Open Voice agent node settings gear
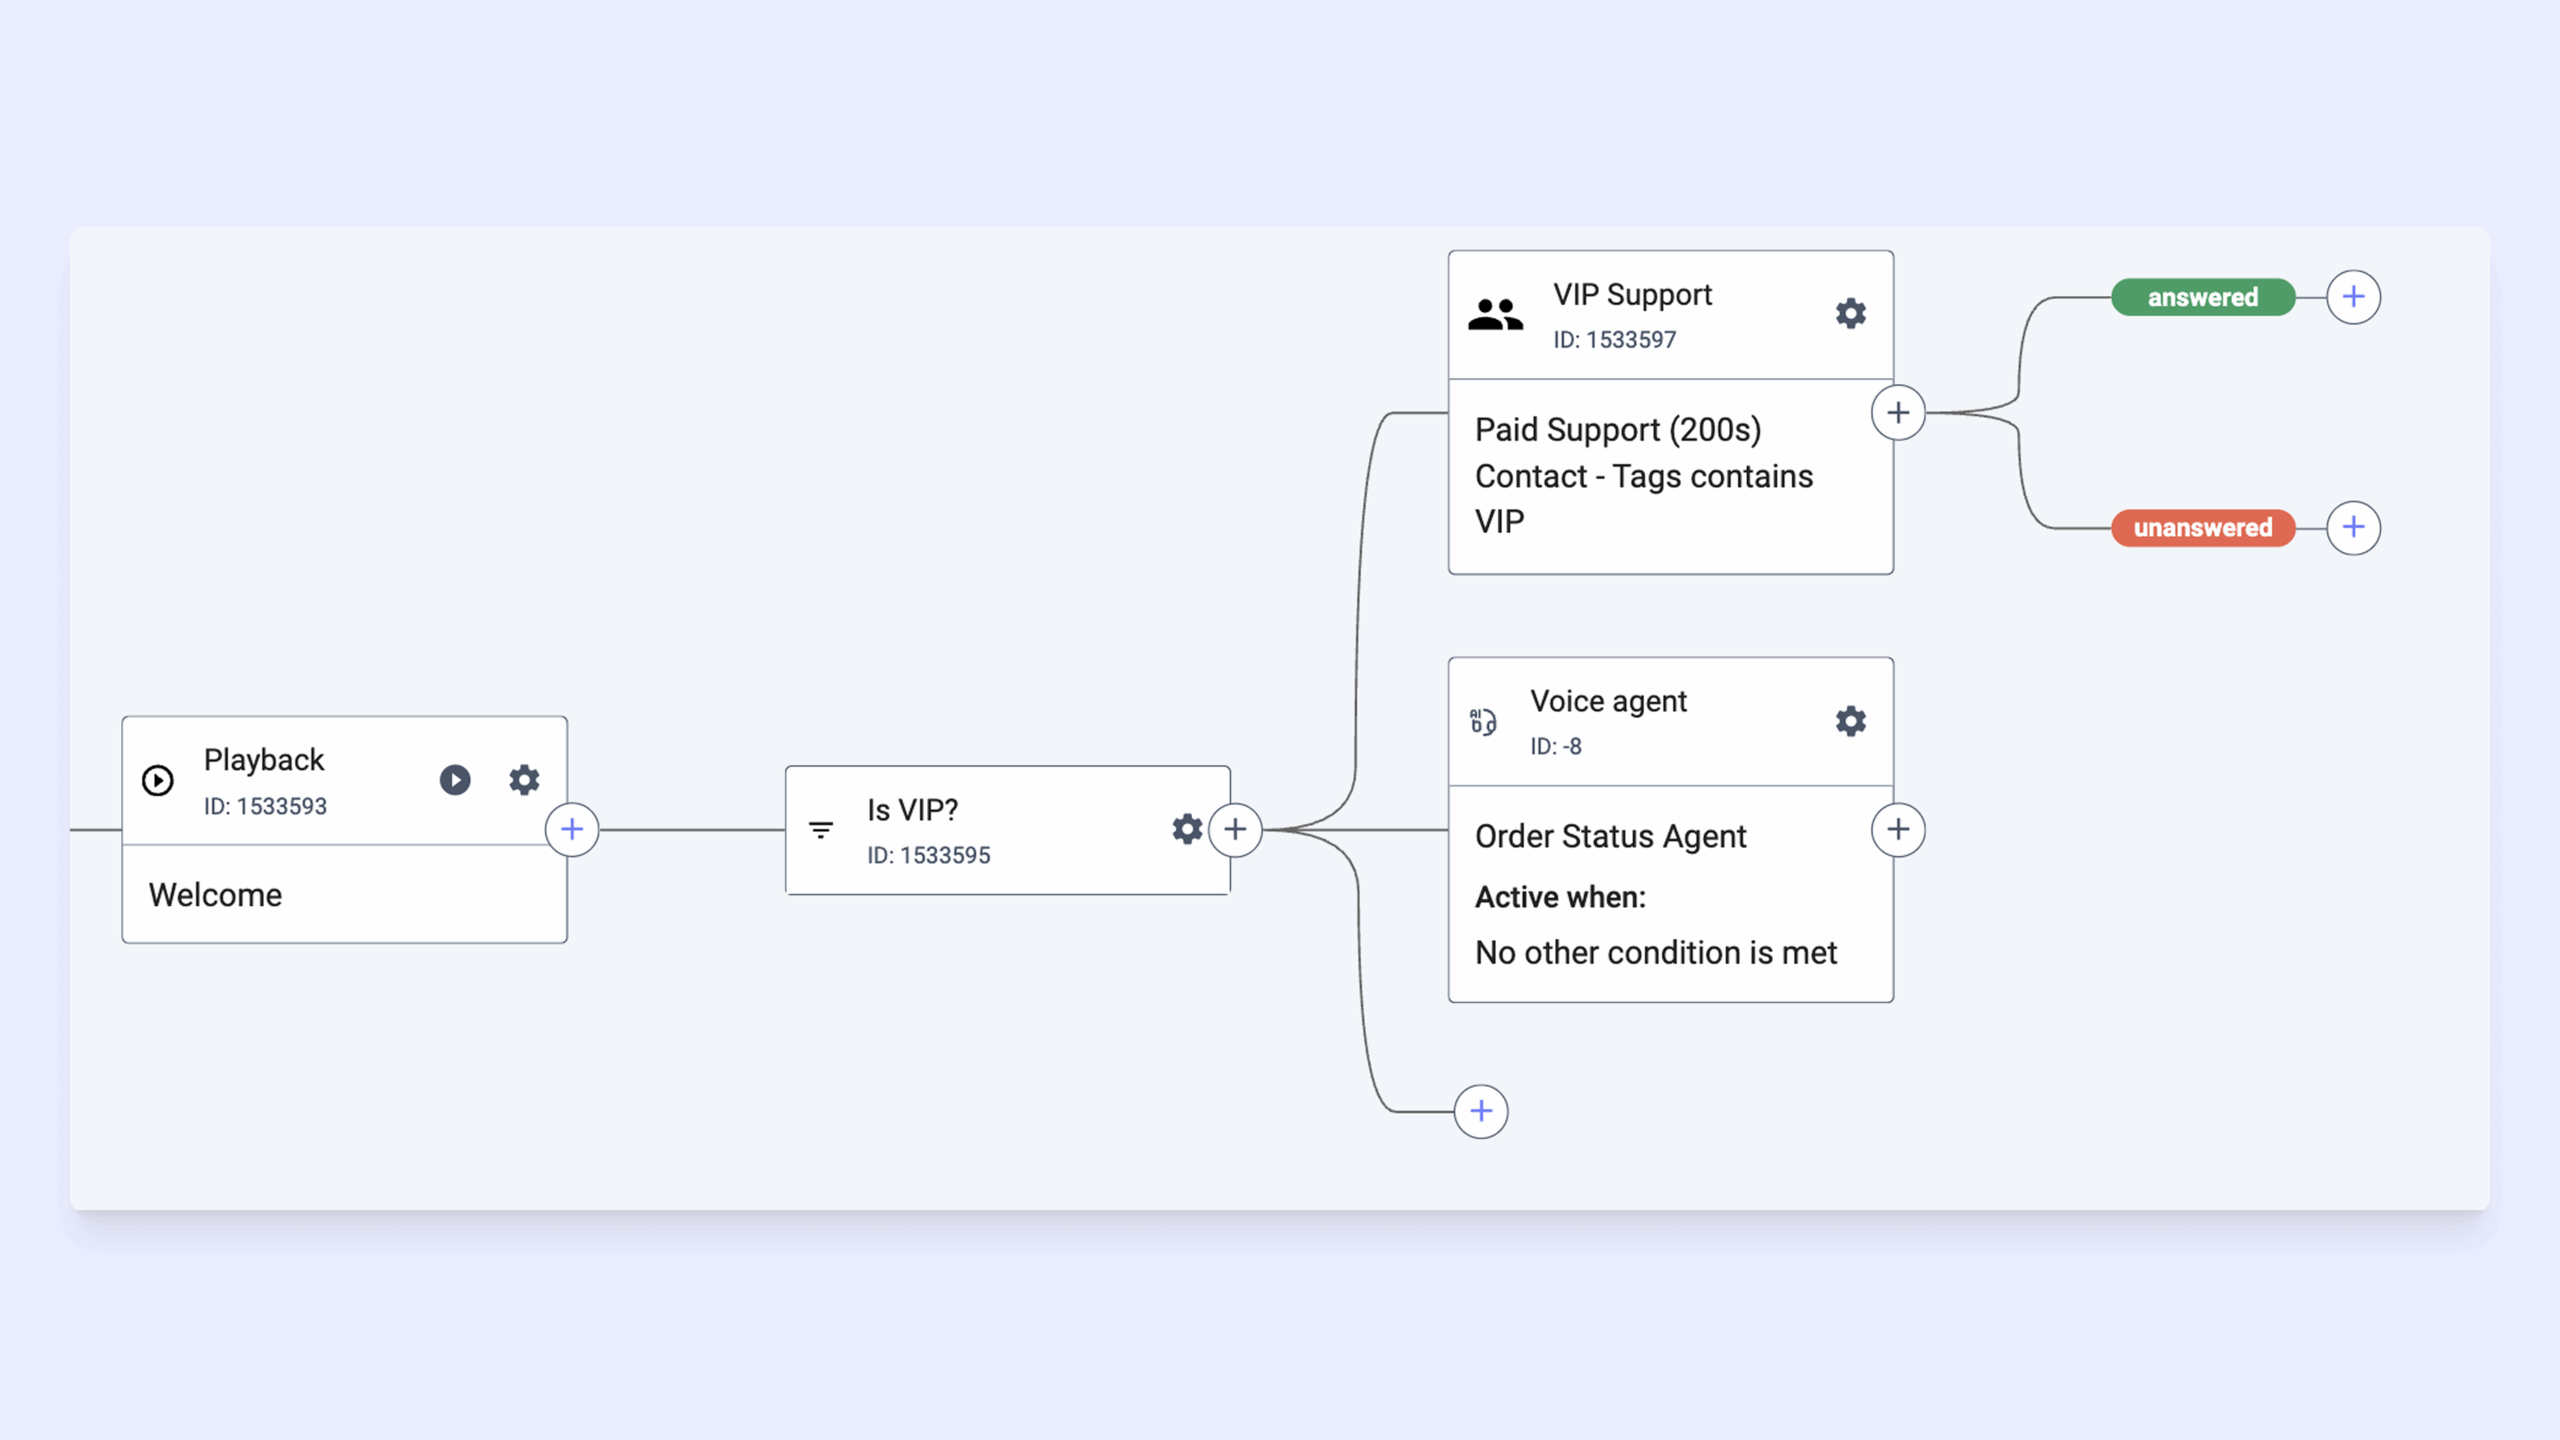This screenshot has width=2560, height=1440. pyautogui.click(x=1850, y=721)
